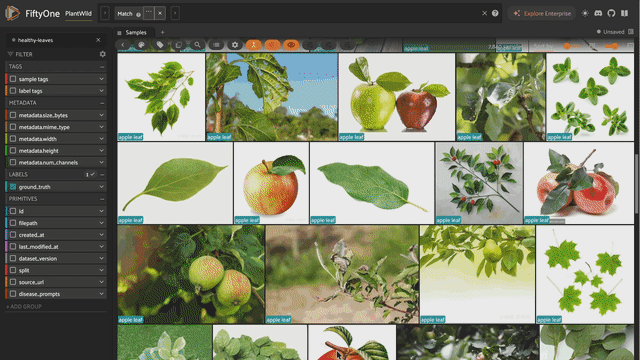This screenshot has width=640, height=360.
Task: Enable split field checkbox
Action: tap(13, 270)
